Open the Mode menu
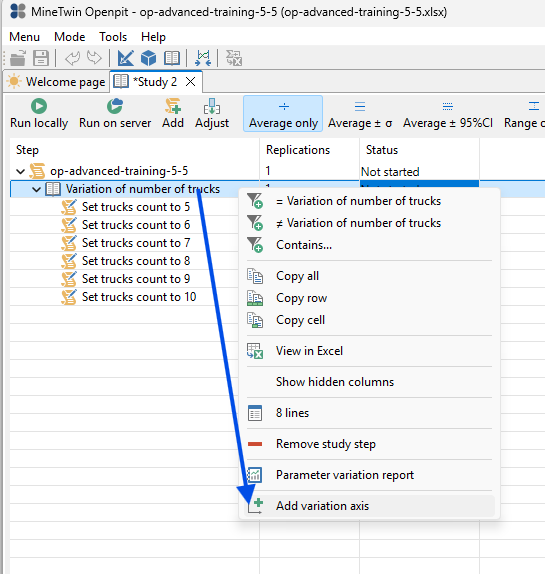 [x=70, y=37]
